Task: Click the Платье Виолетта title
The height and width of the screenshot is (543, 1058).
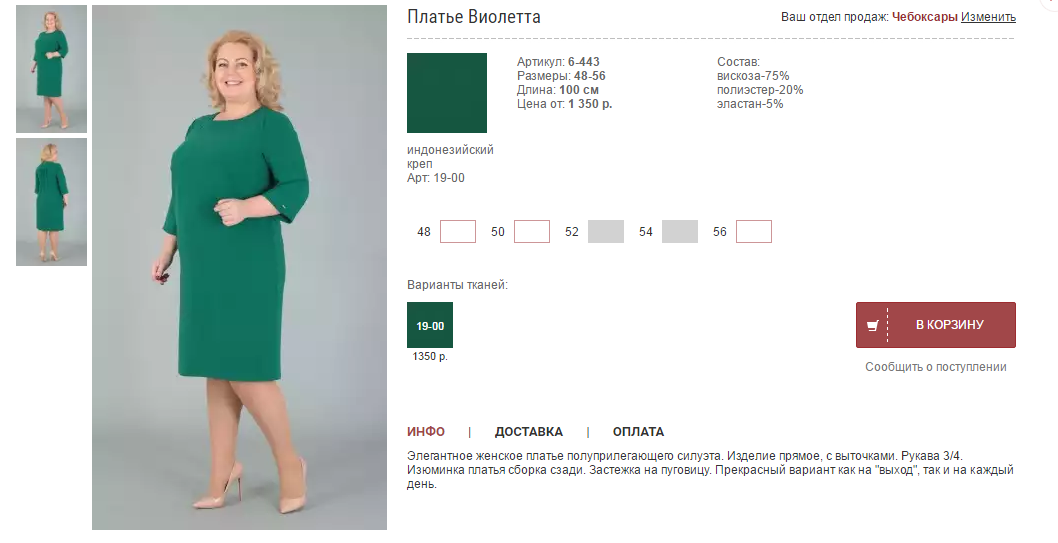Action: (x=474, y=17)
